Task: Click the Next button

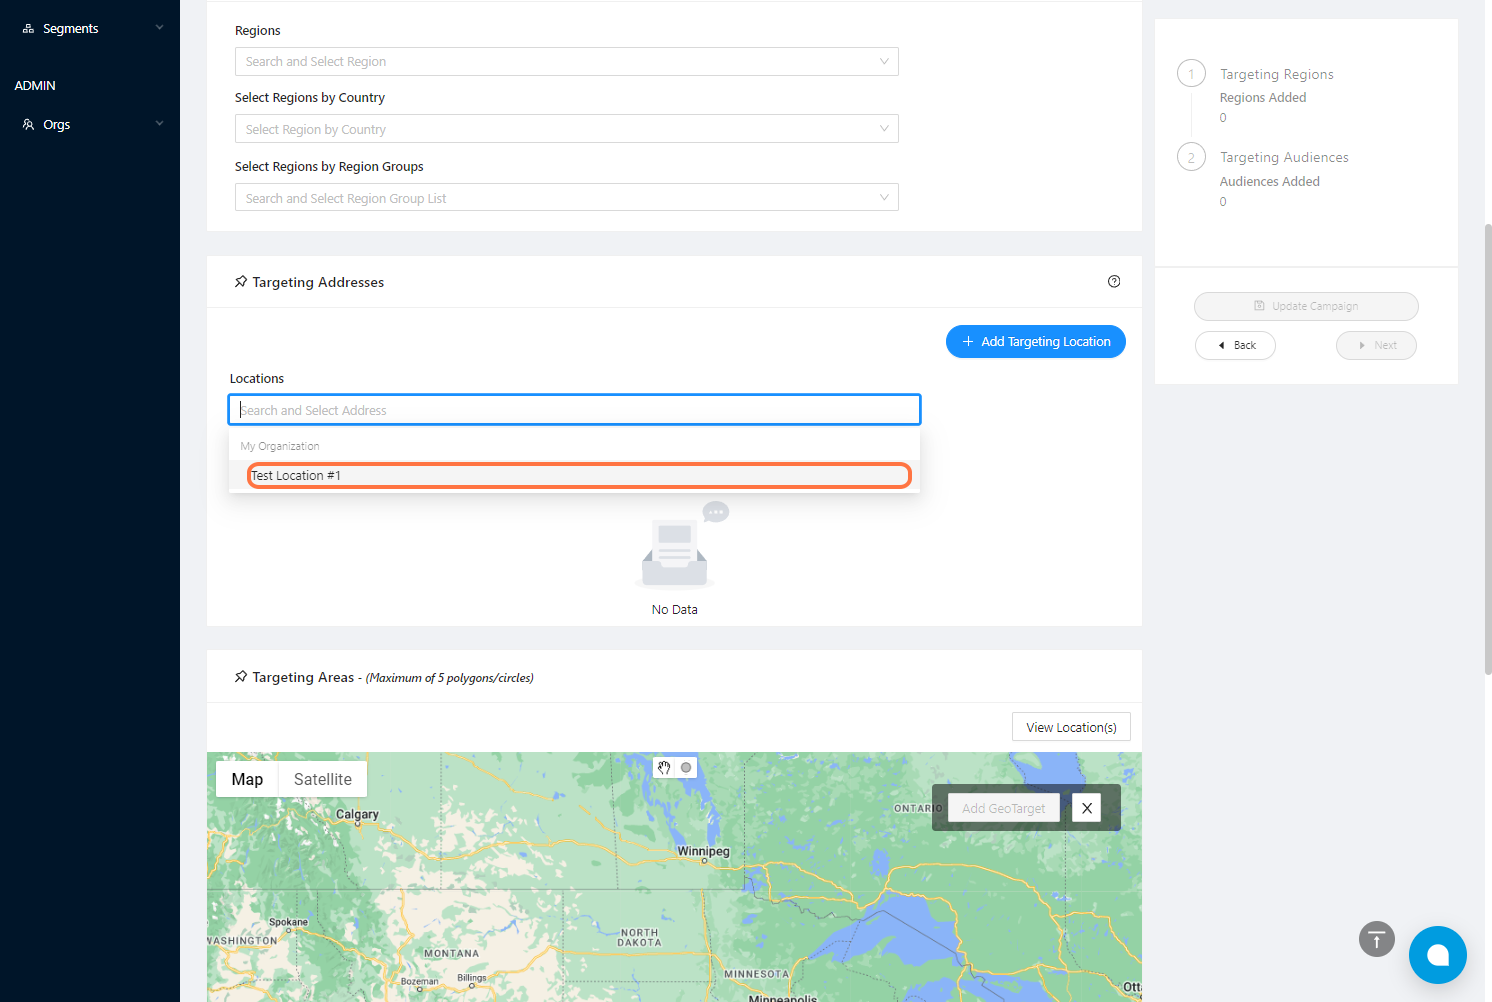Action: click(1376, 345)
